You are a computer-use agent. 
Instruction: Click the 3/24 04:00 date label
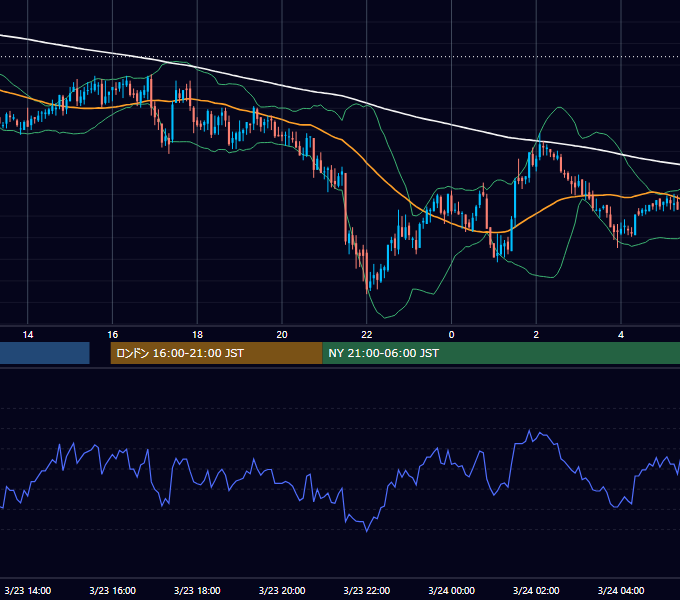pos(621,590)
